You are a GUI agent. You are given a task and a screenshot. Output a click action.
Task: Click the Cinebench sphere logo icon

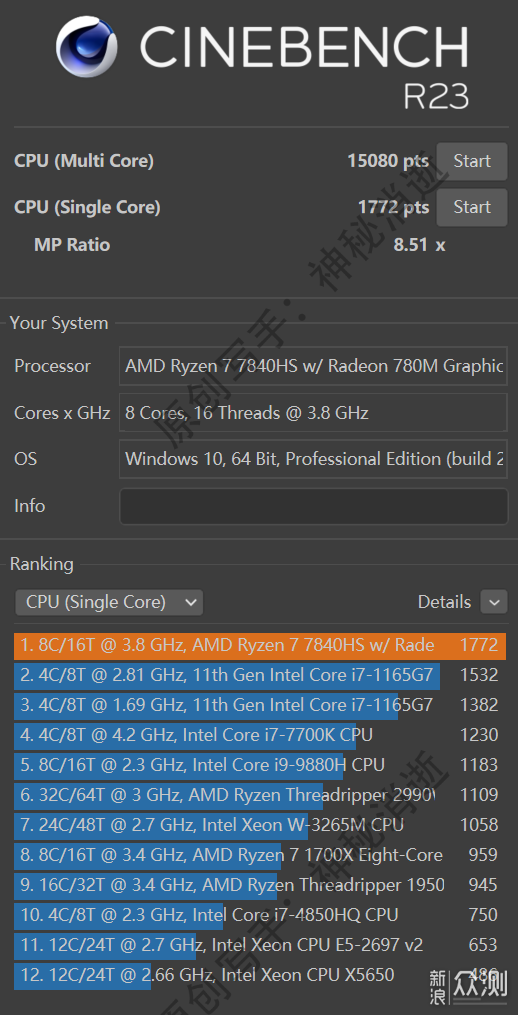click(x=87, y=47)
